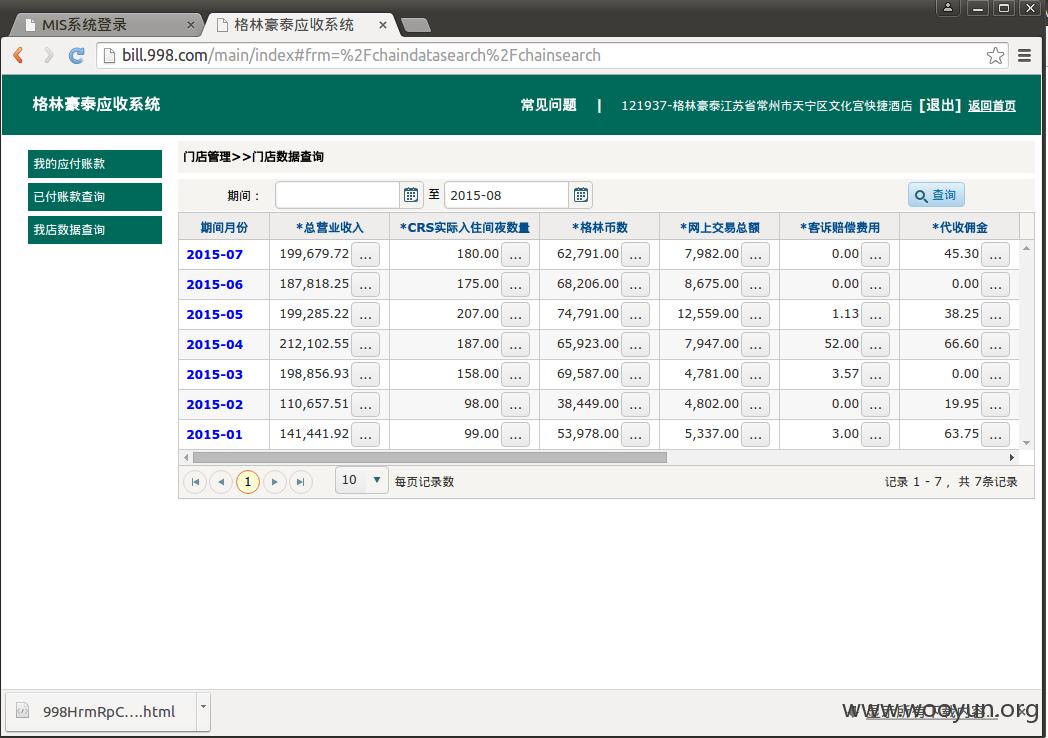Viewport: 1048px width, 738px height.
Task: Click ellipsis button beside 199,679.72
Action: tap(366, 255)
